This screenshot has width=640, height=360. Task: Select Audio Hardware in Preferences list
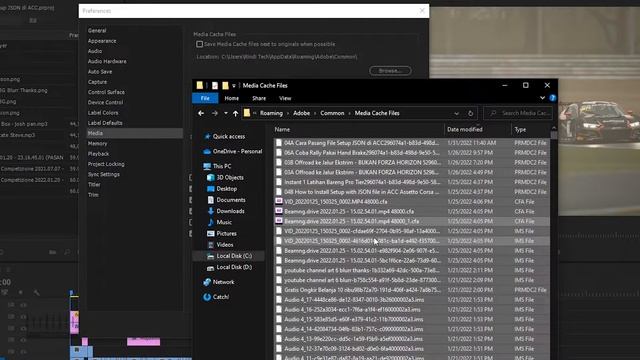tap(107, 61)
